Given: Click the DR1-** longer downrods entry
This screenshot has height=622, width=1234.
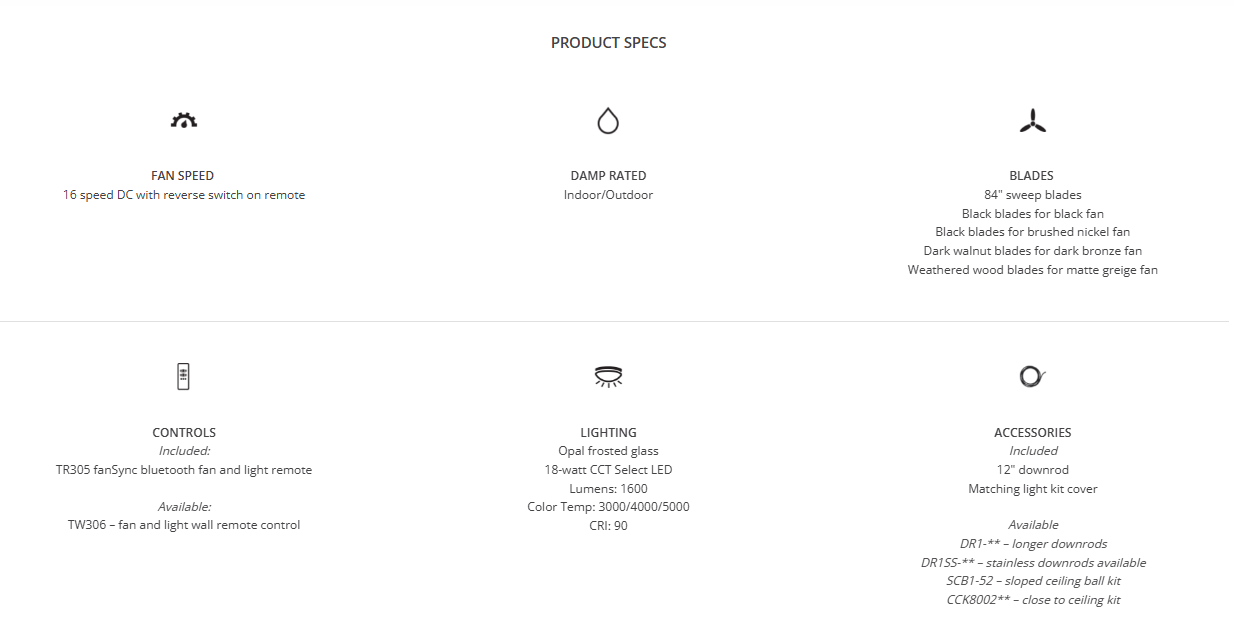Looking at the screenshot, I should pos(1033,544).
